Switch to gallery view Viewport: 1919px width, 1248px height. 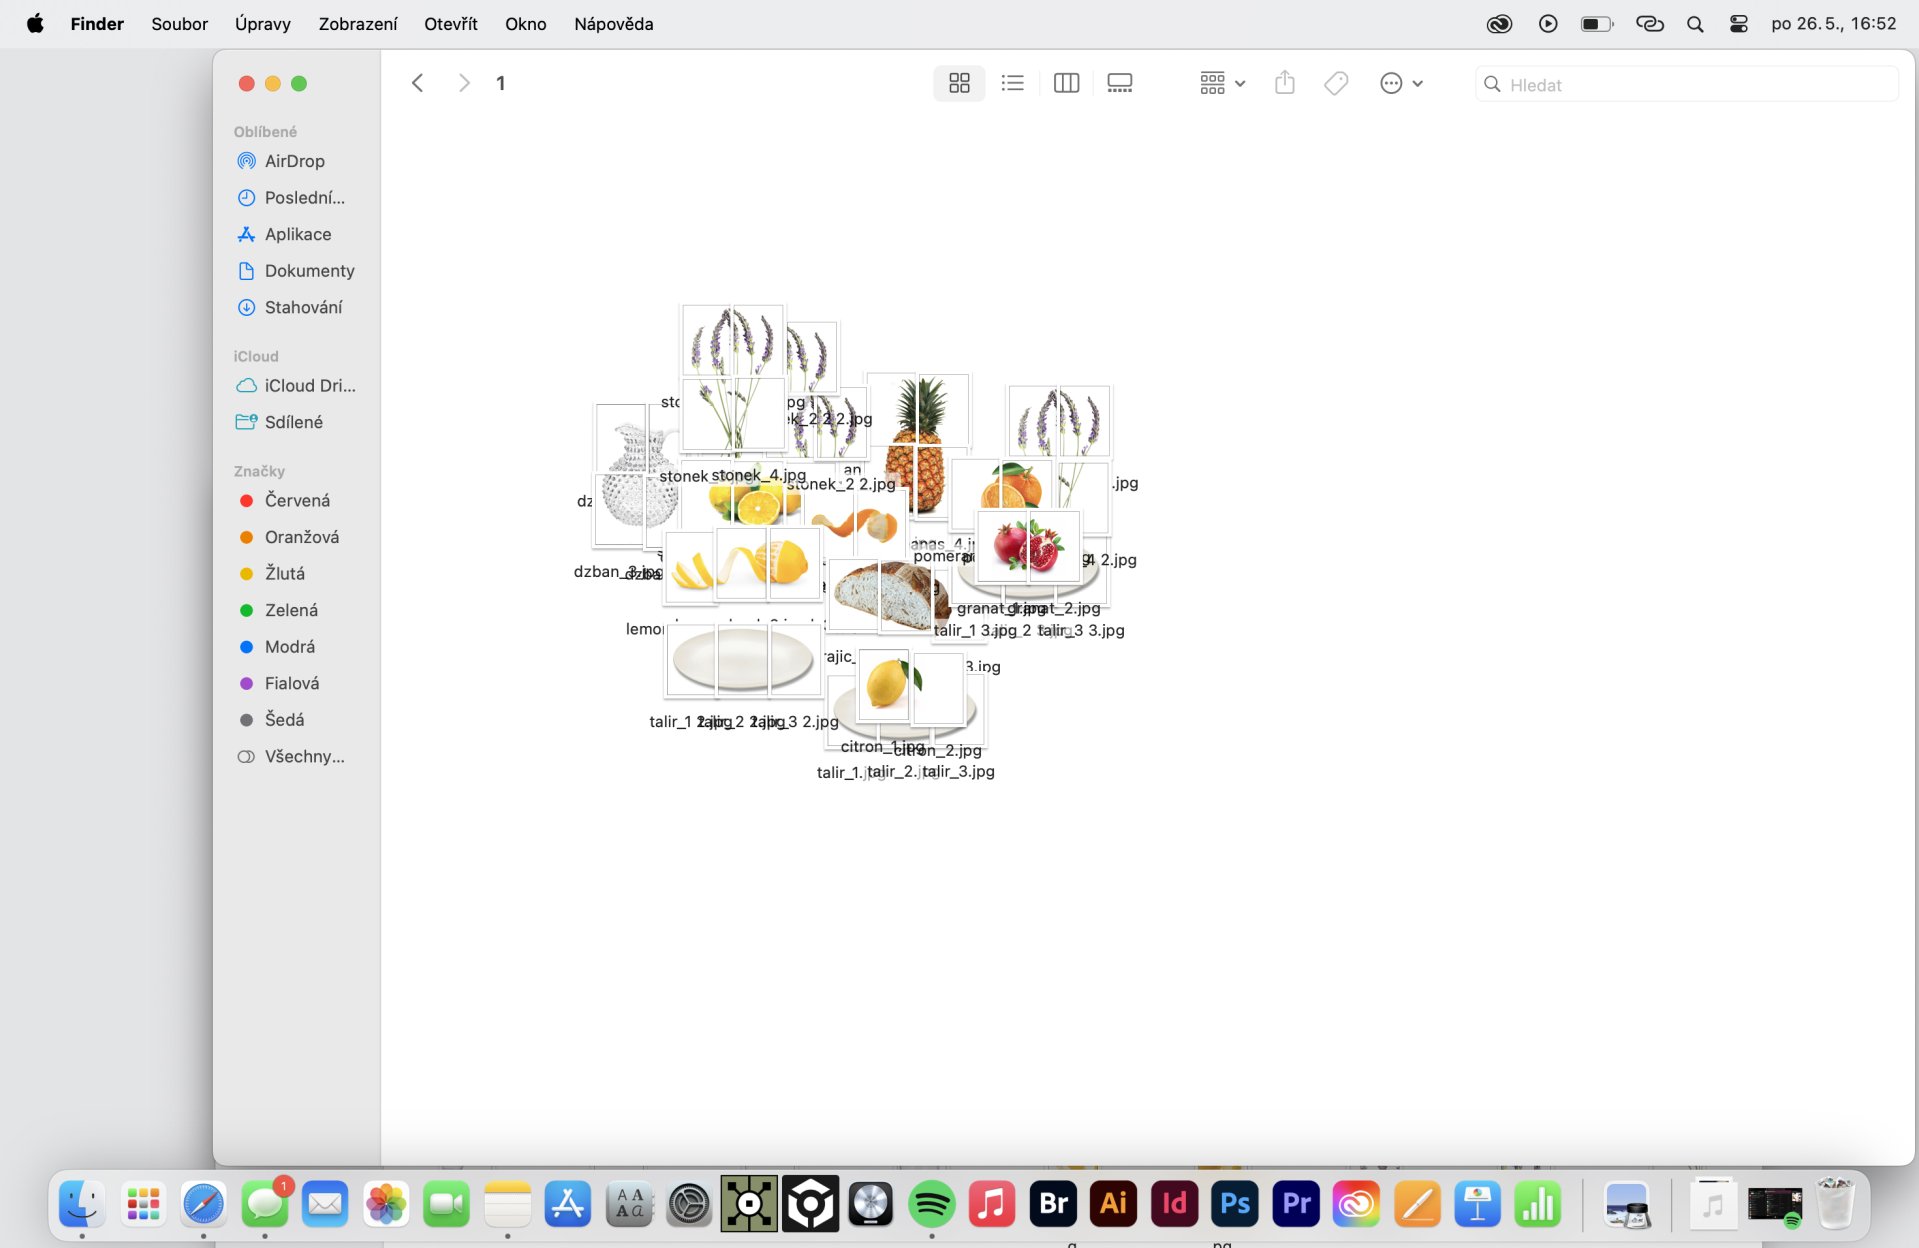pyautogui.click(x=1119, y=84)
